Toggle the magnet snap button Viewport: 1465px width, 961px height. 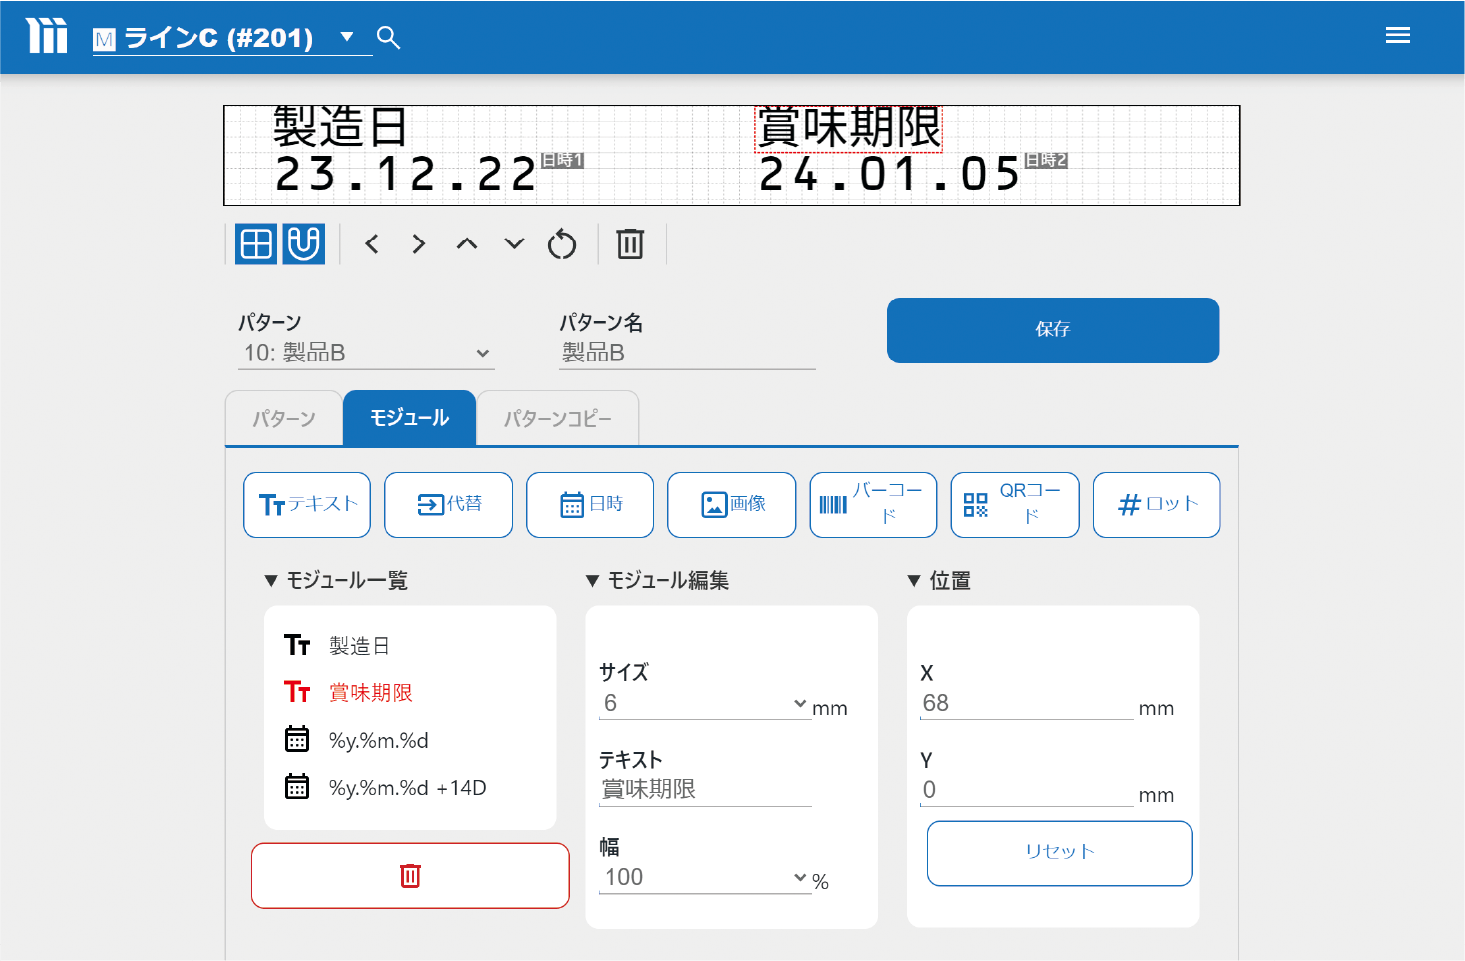(304, 244)
